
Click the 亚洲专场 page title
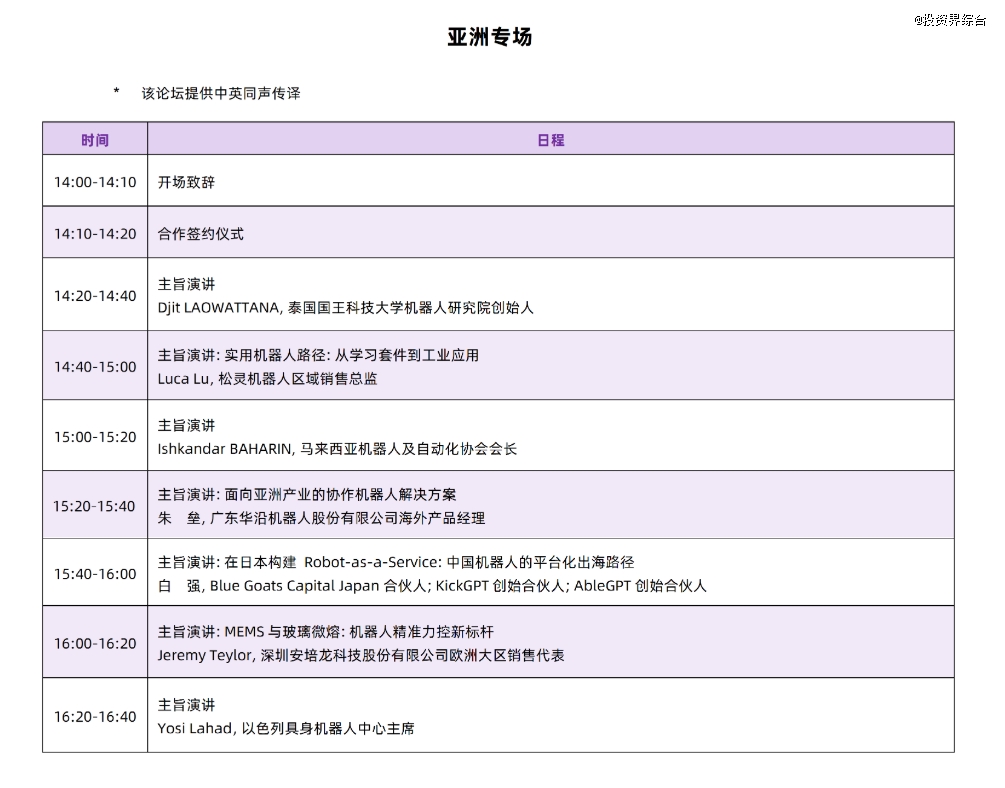click(491, 35)
